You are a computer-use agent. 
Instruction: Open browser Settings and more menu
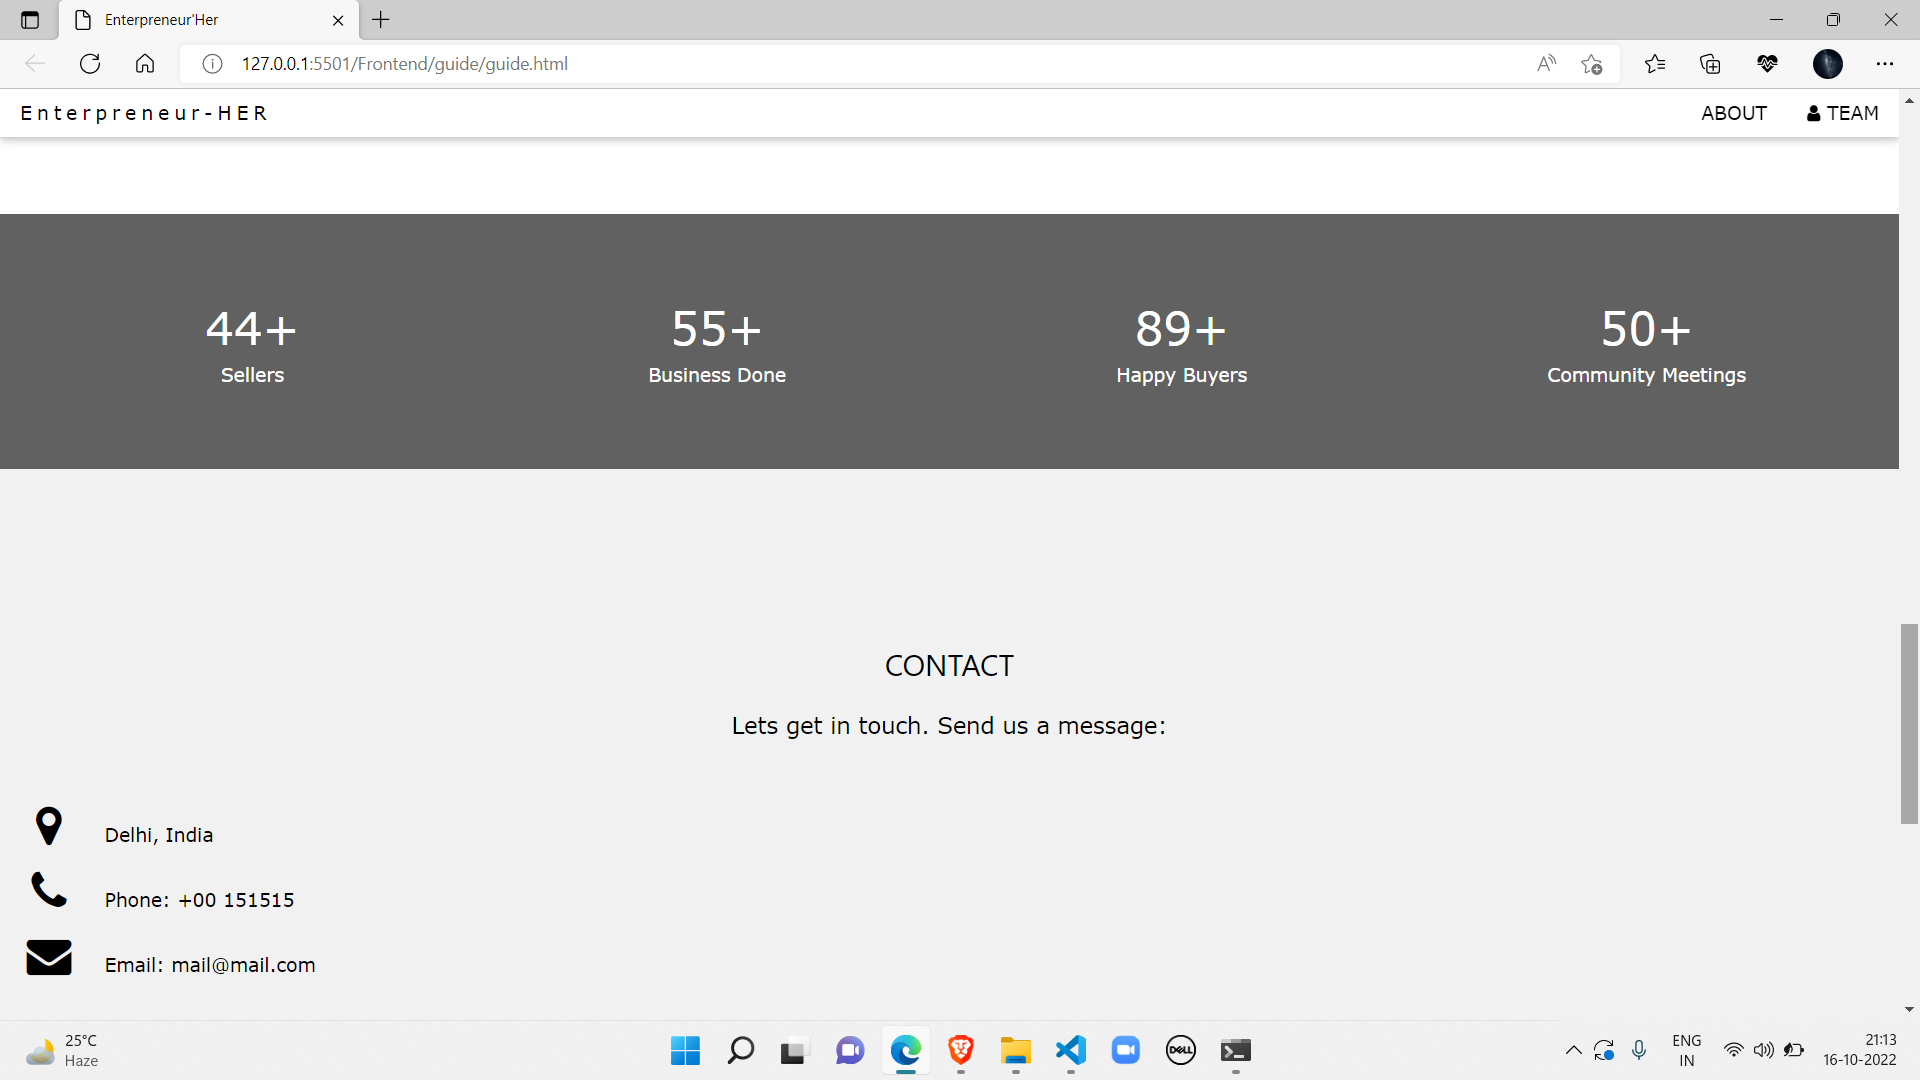pos(1884,64)
